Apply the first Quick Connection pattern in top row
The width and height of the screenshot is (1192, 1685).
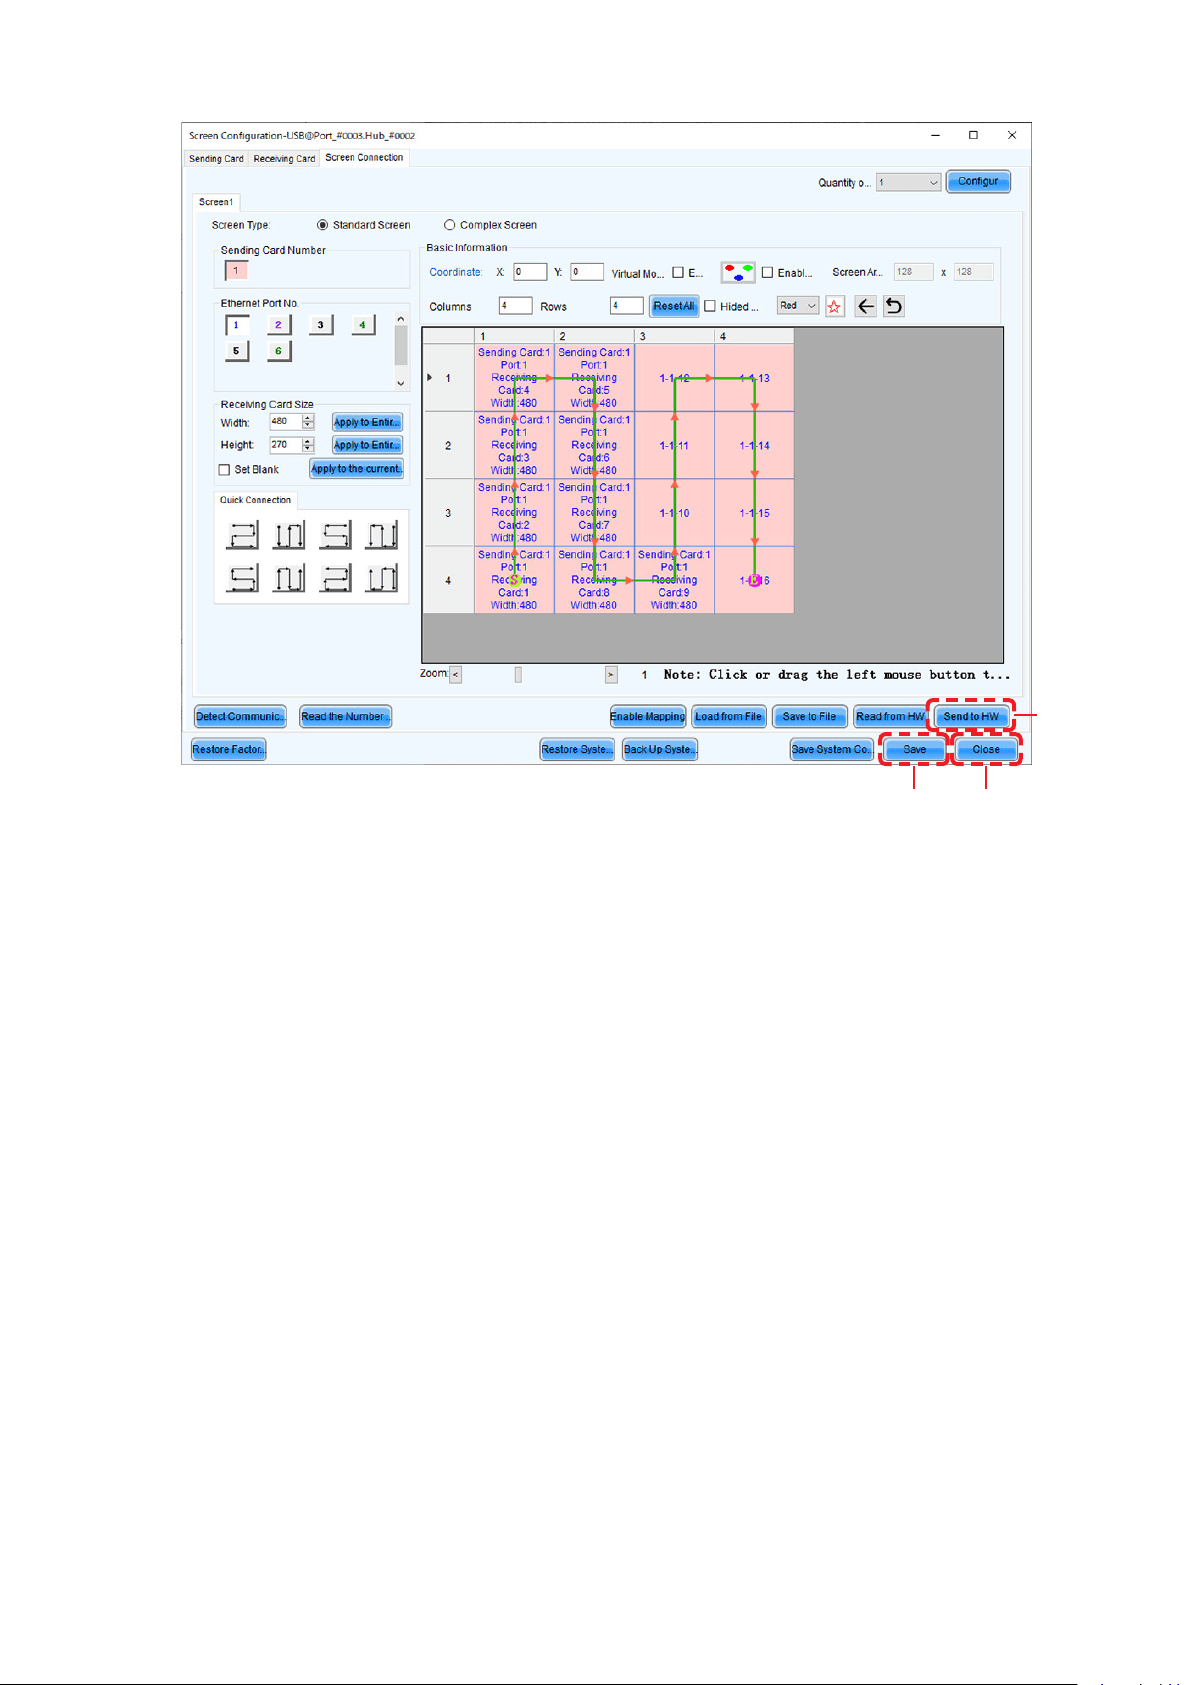click(x=242, y=535)
